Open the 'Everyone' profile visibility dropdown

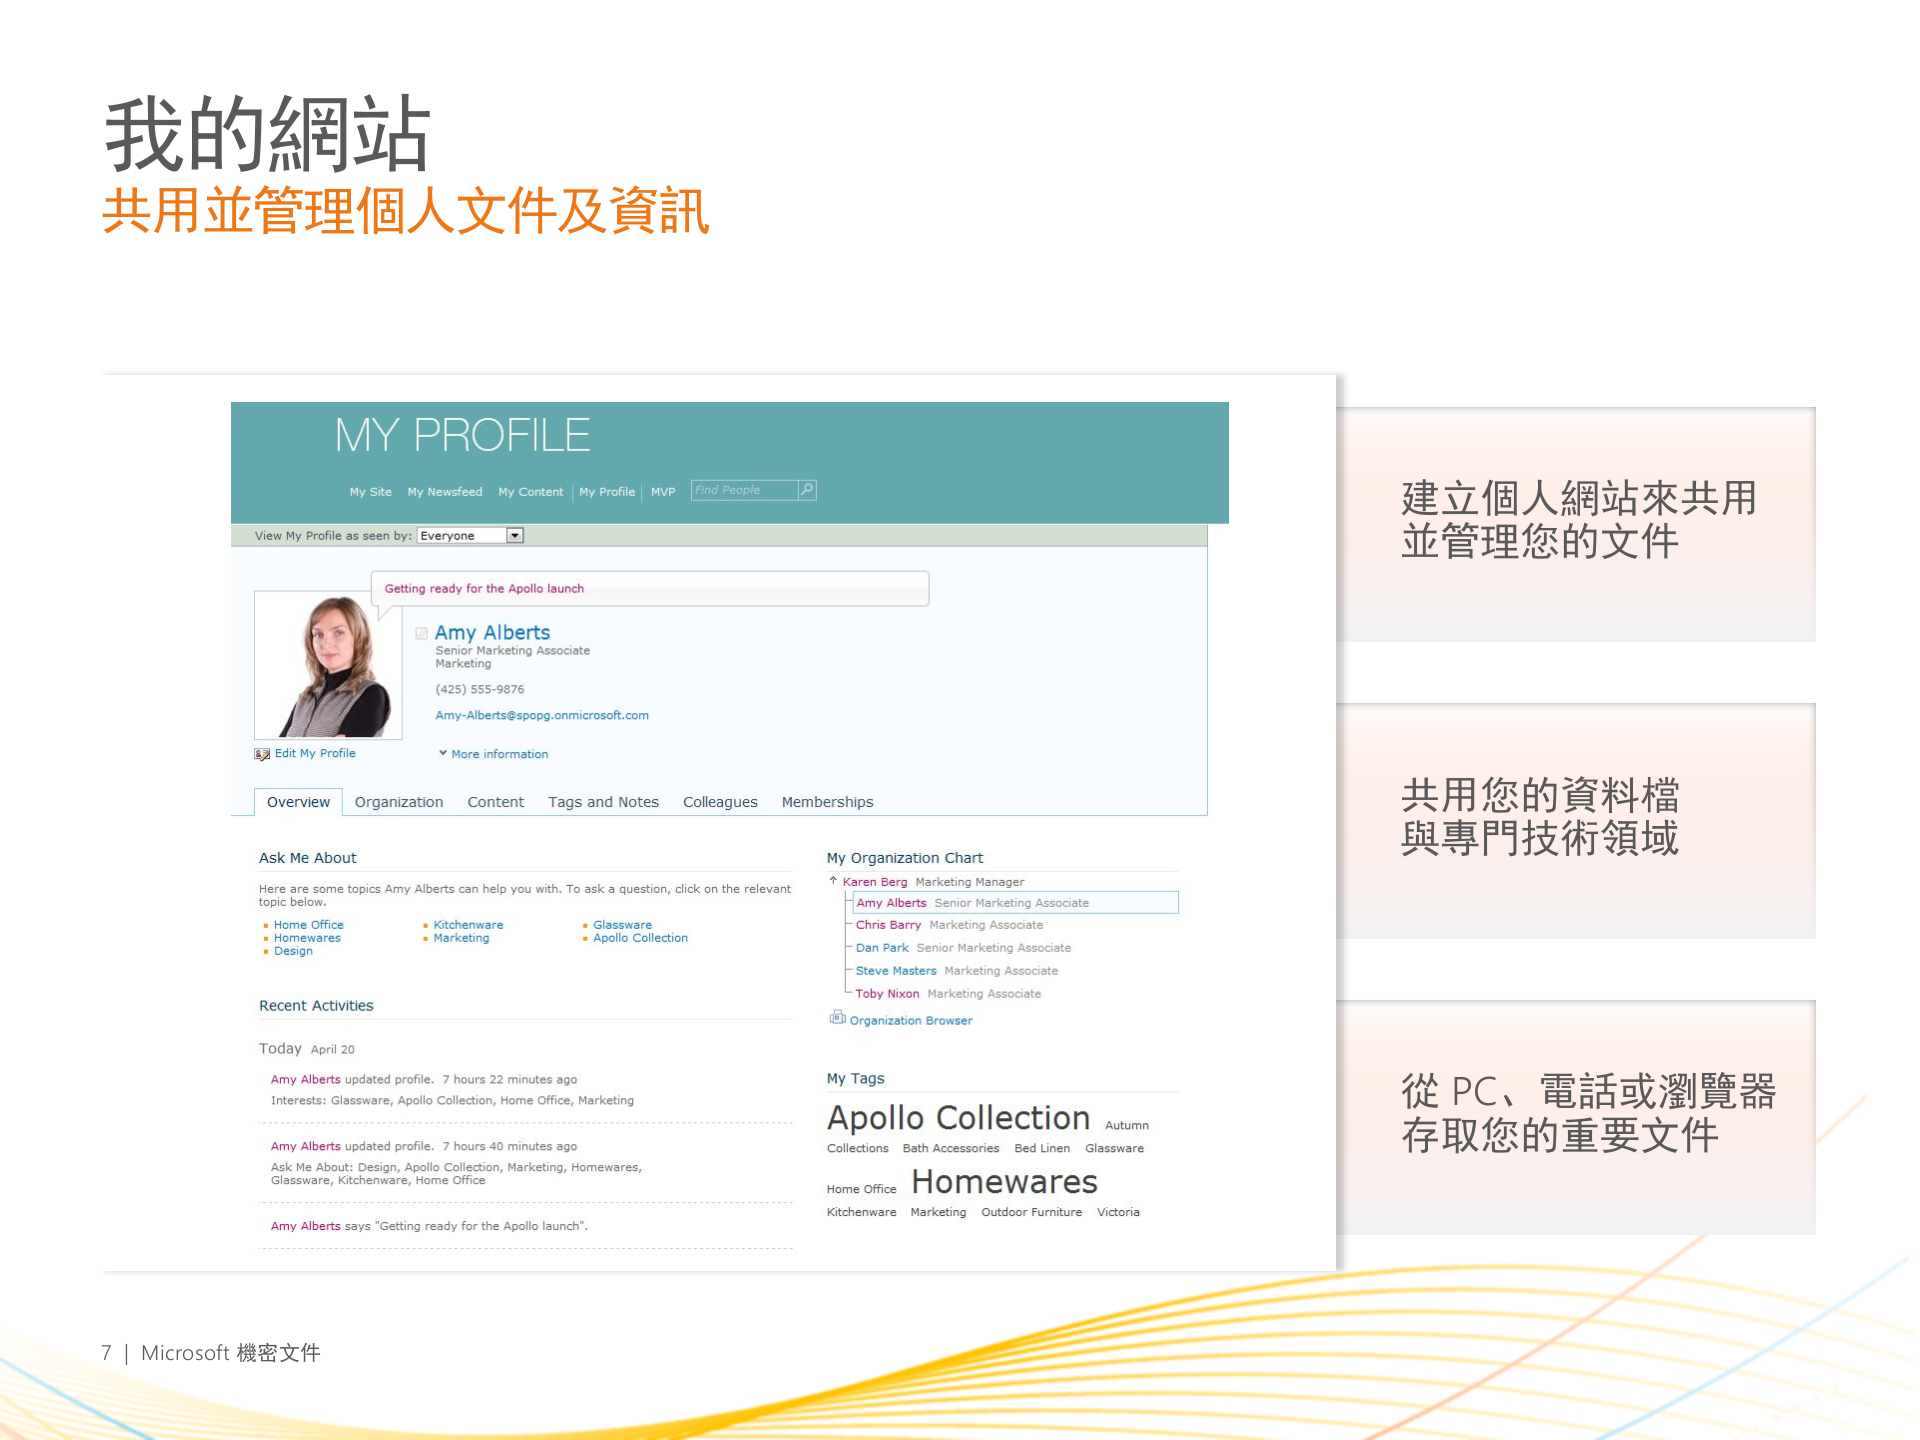point(514,535)
